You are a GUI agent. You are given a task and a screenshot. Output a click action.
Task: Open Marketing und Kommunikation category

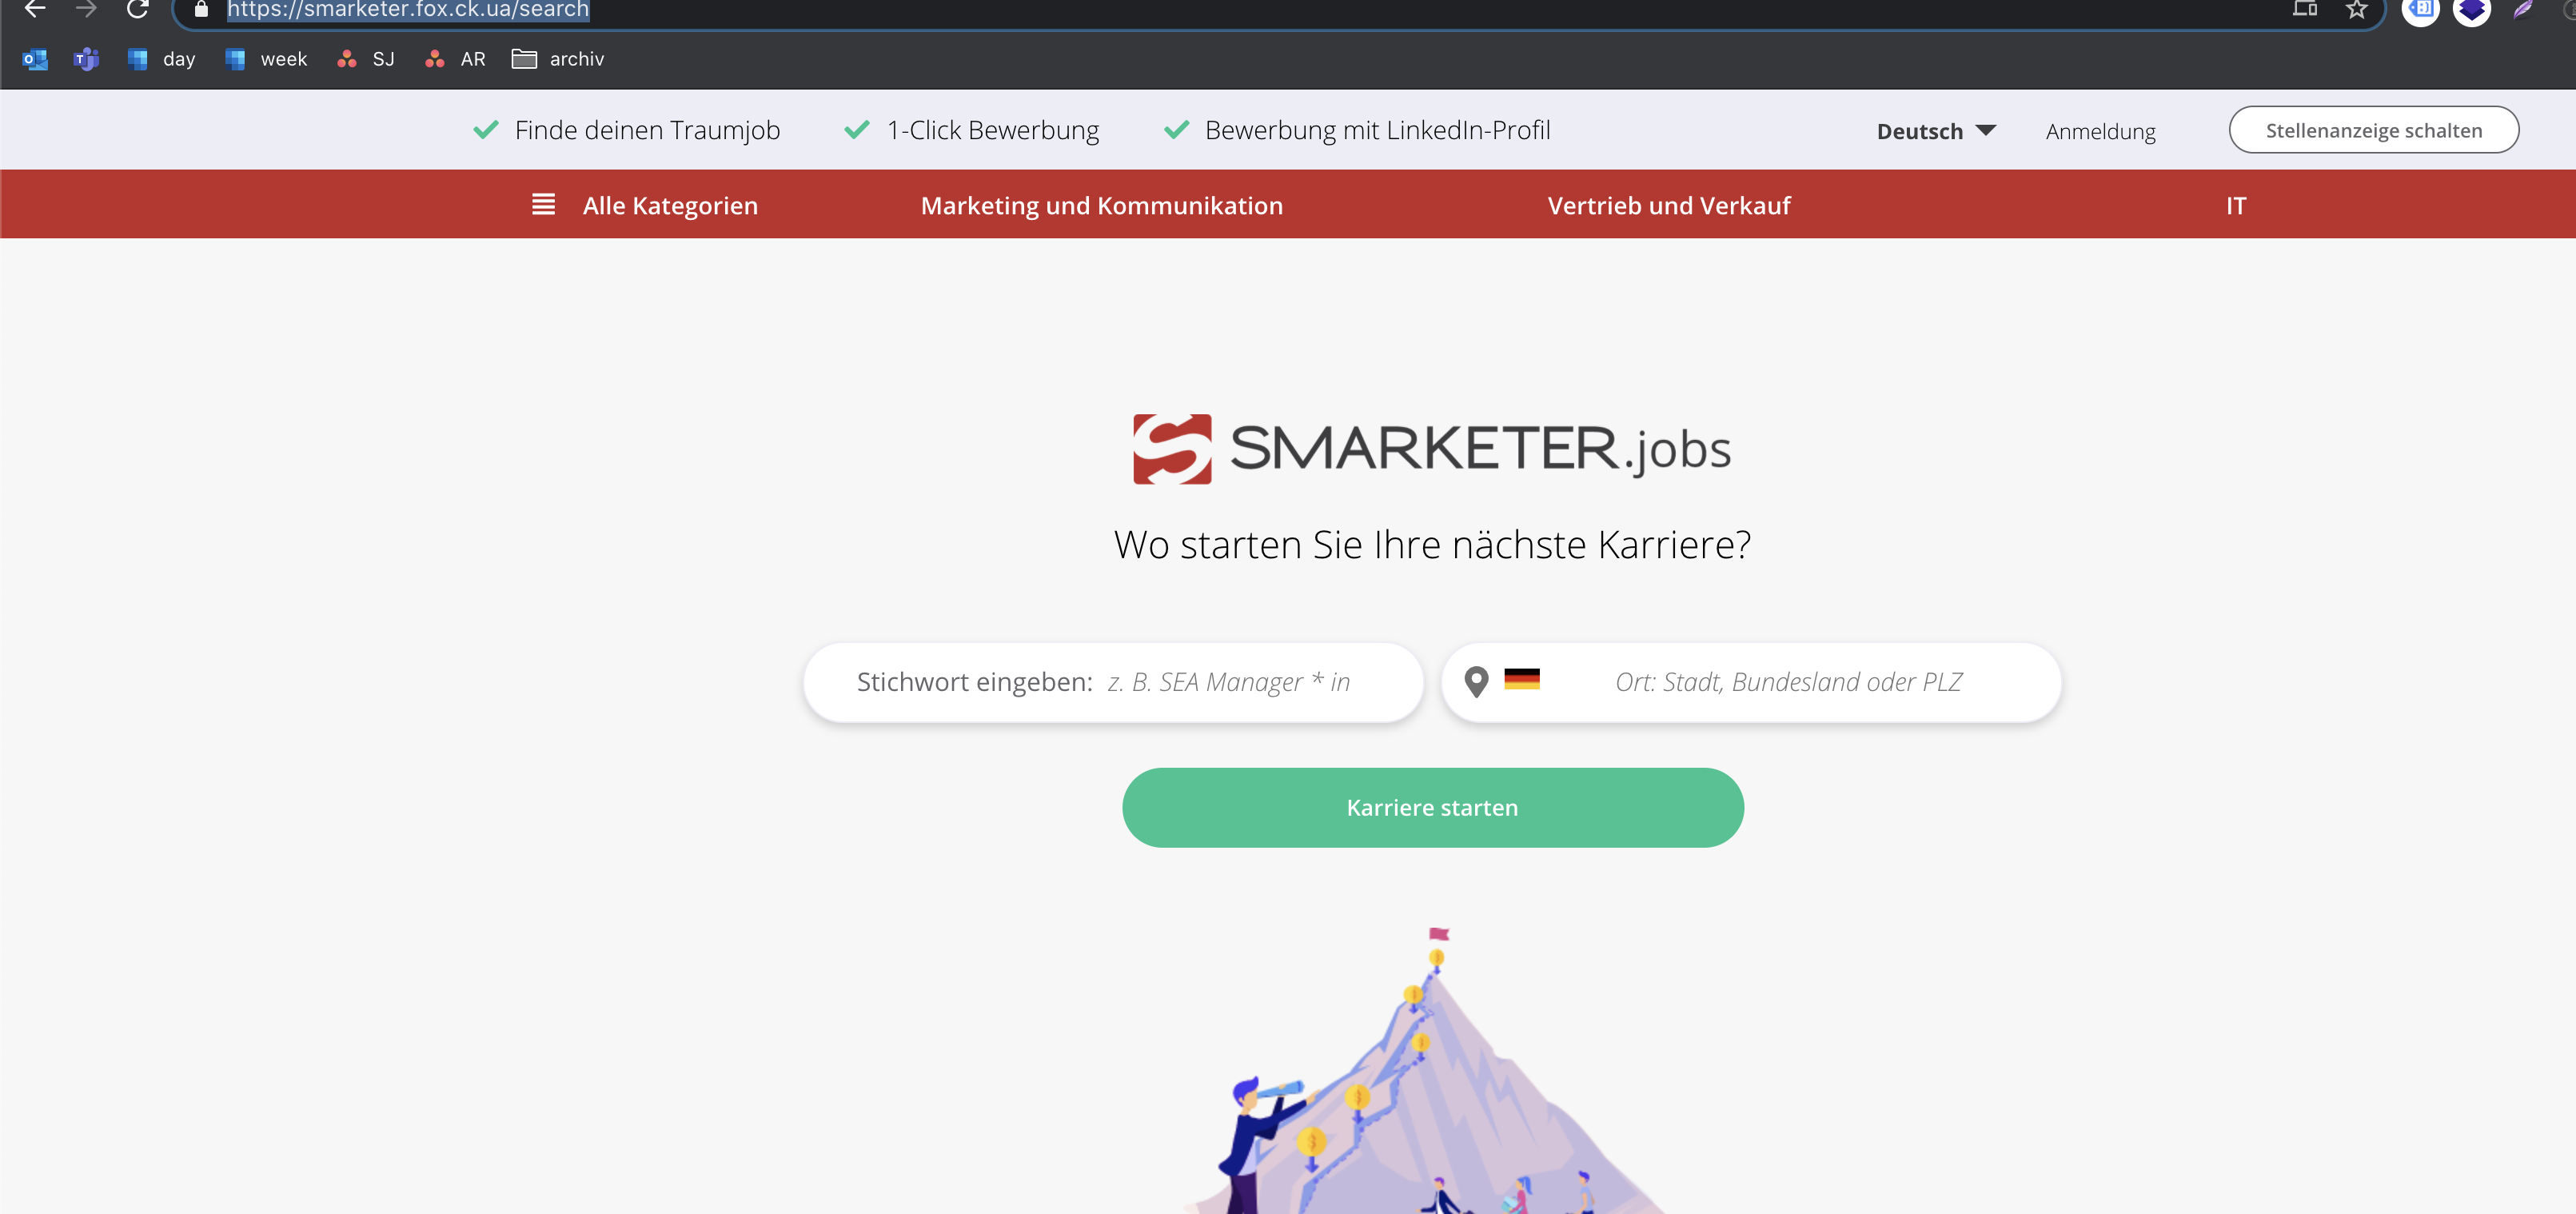[x=1101, y=206]
